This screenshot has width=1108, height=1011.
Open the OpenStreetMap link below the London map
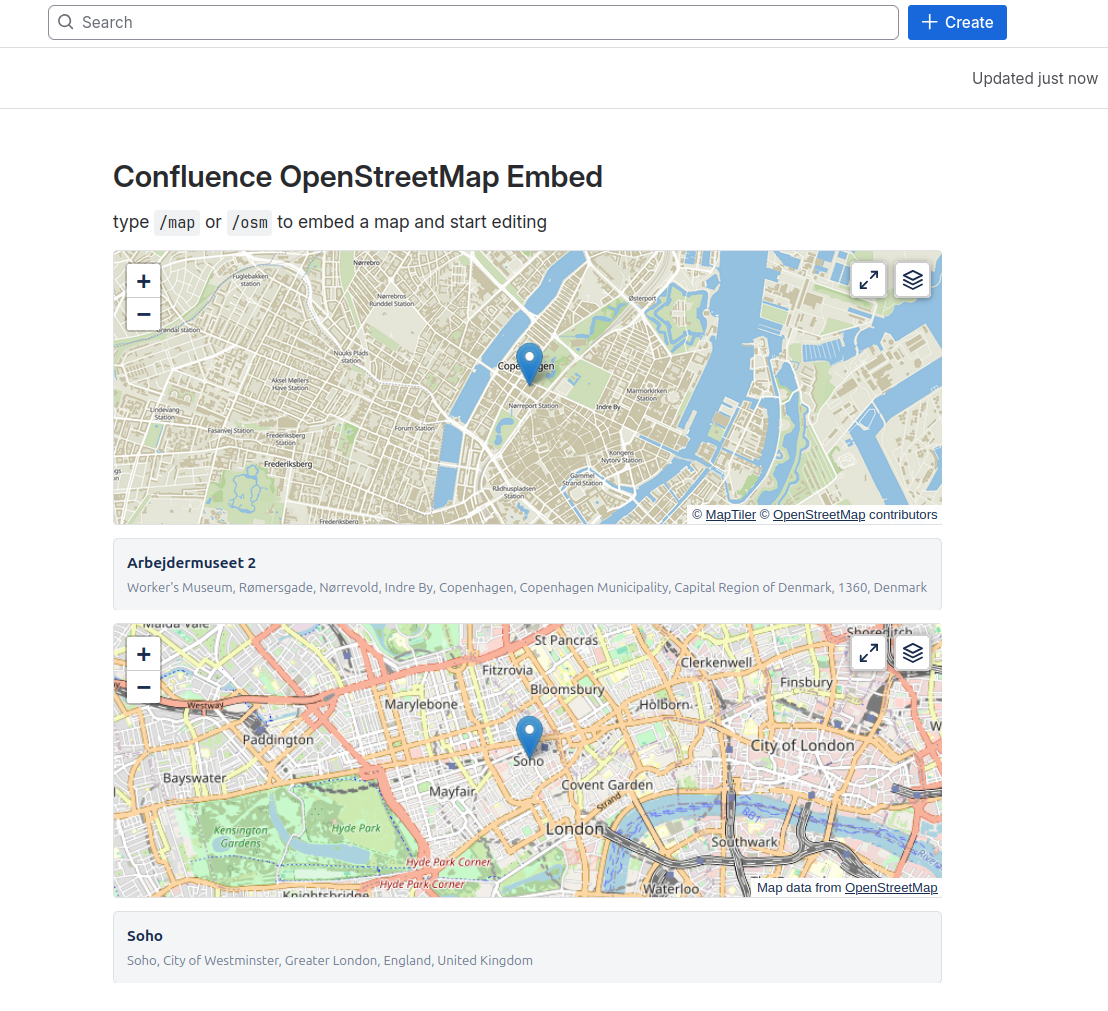pyautogui.click(x=891, y=887)
